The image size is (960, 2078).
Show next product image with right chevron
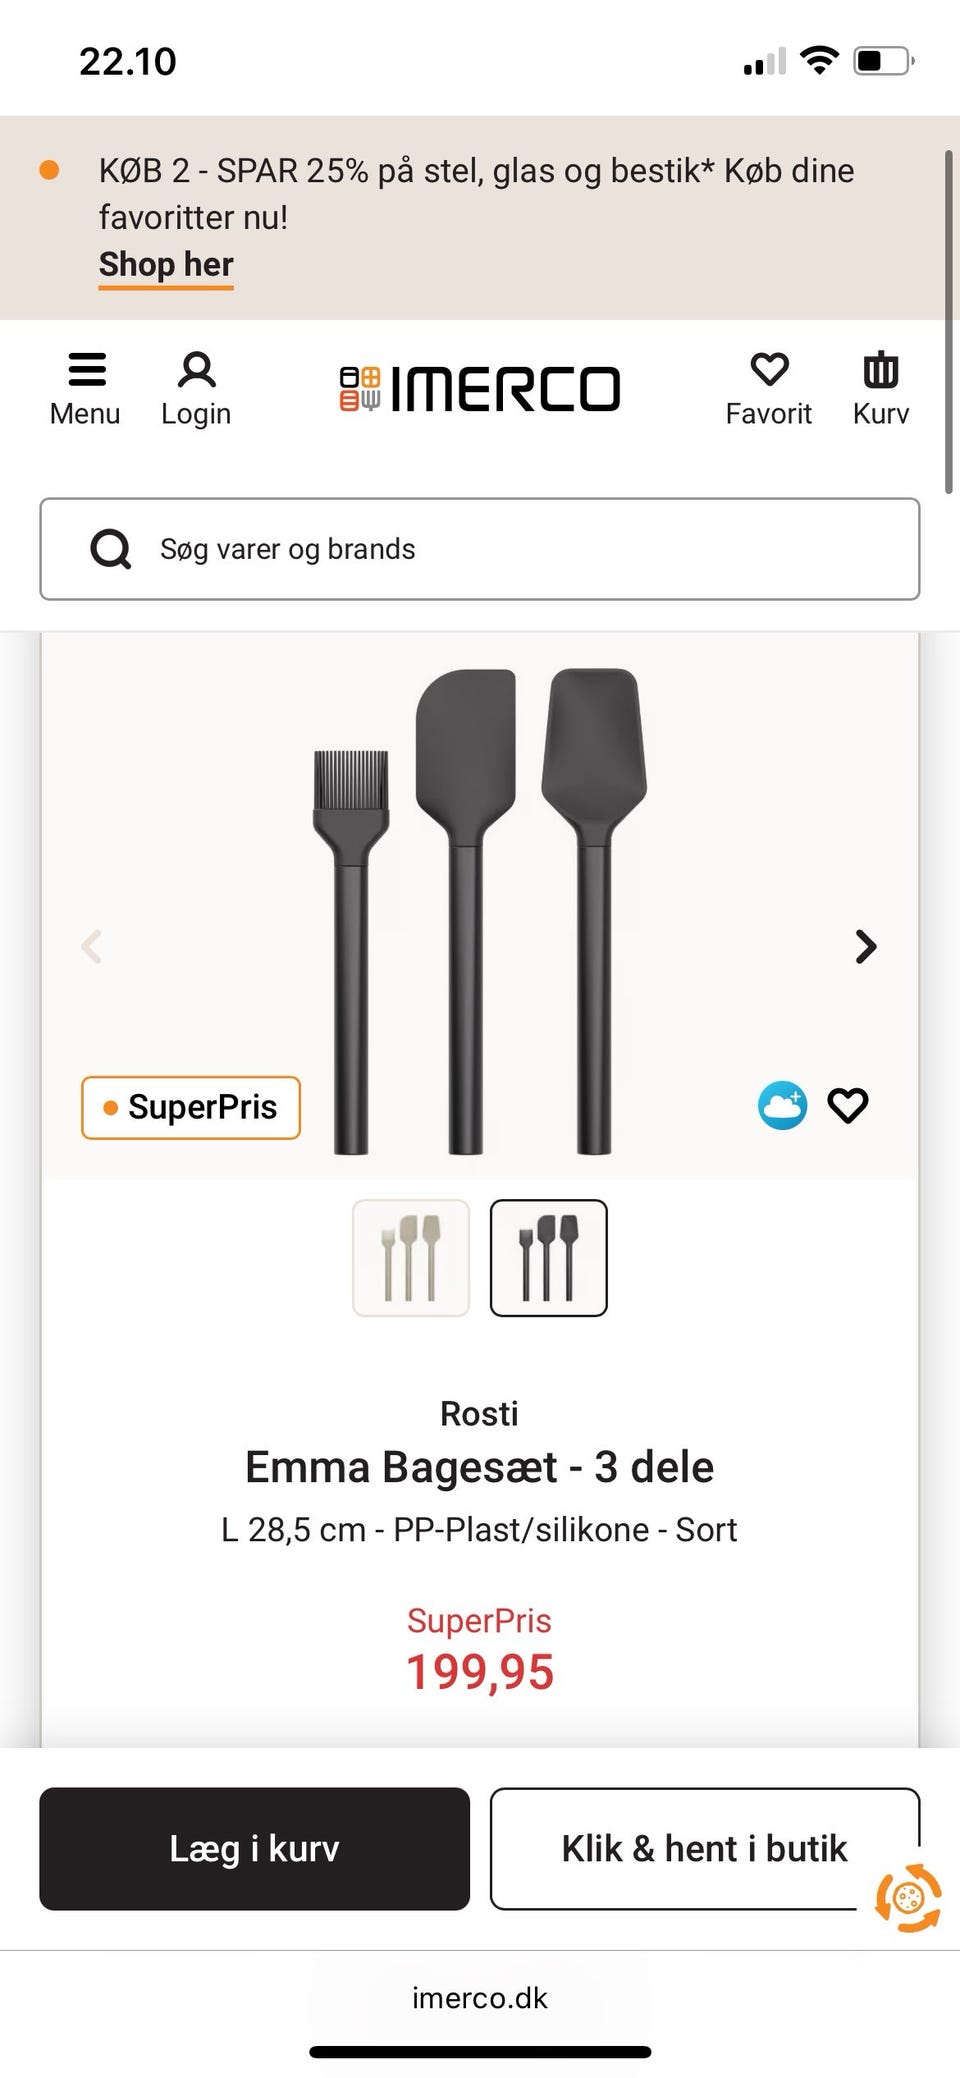866,946
